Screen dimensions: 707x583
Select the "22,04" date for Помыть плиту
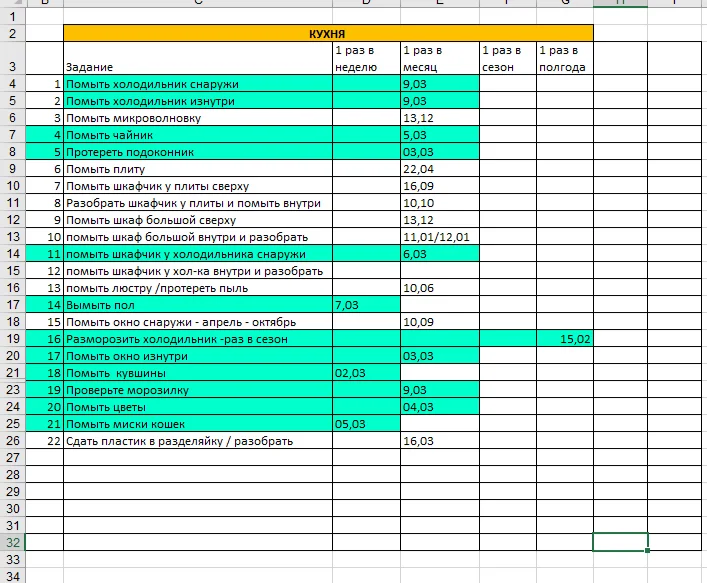pos(440,169)
